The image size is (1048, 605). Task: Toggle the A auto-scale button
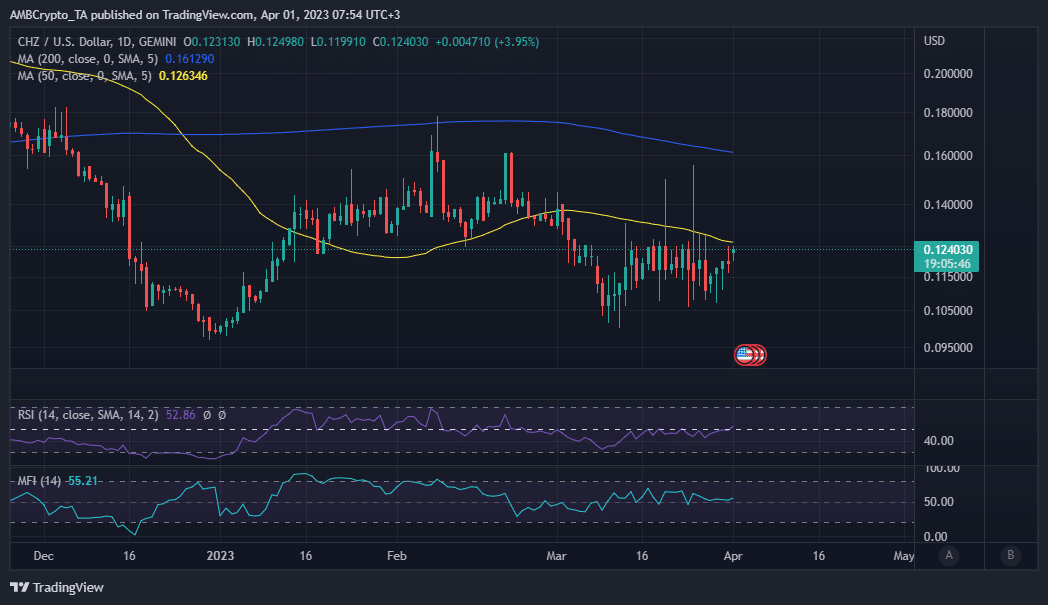point(947,555)
